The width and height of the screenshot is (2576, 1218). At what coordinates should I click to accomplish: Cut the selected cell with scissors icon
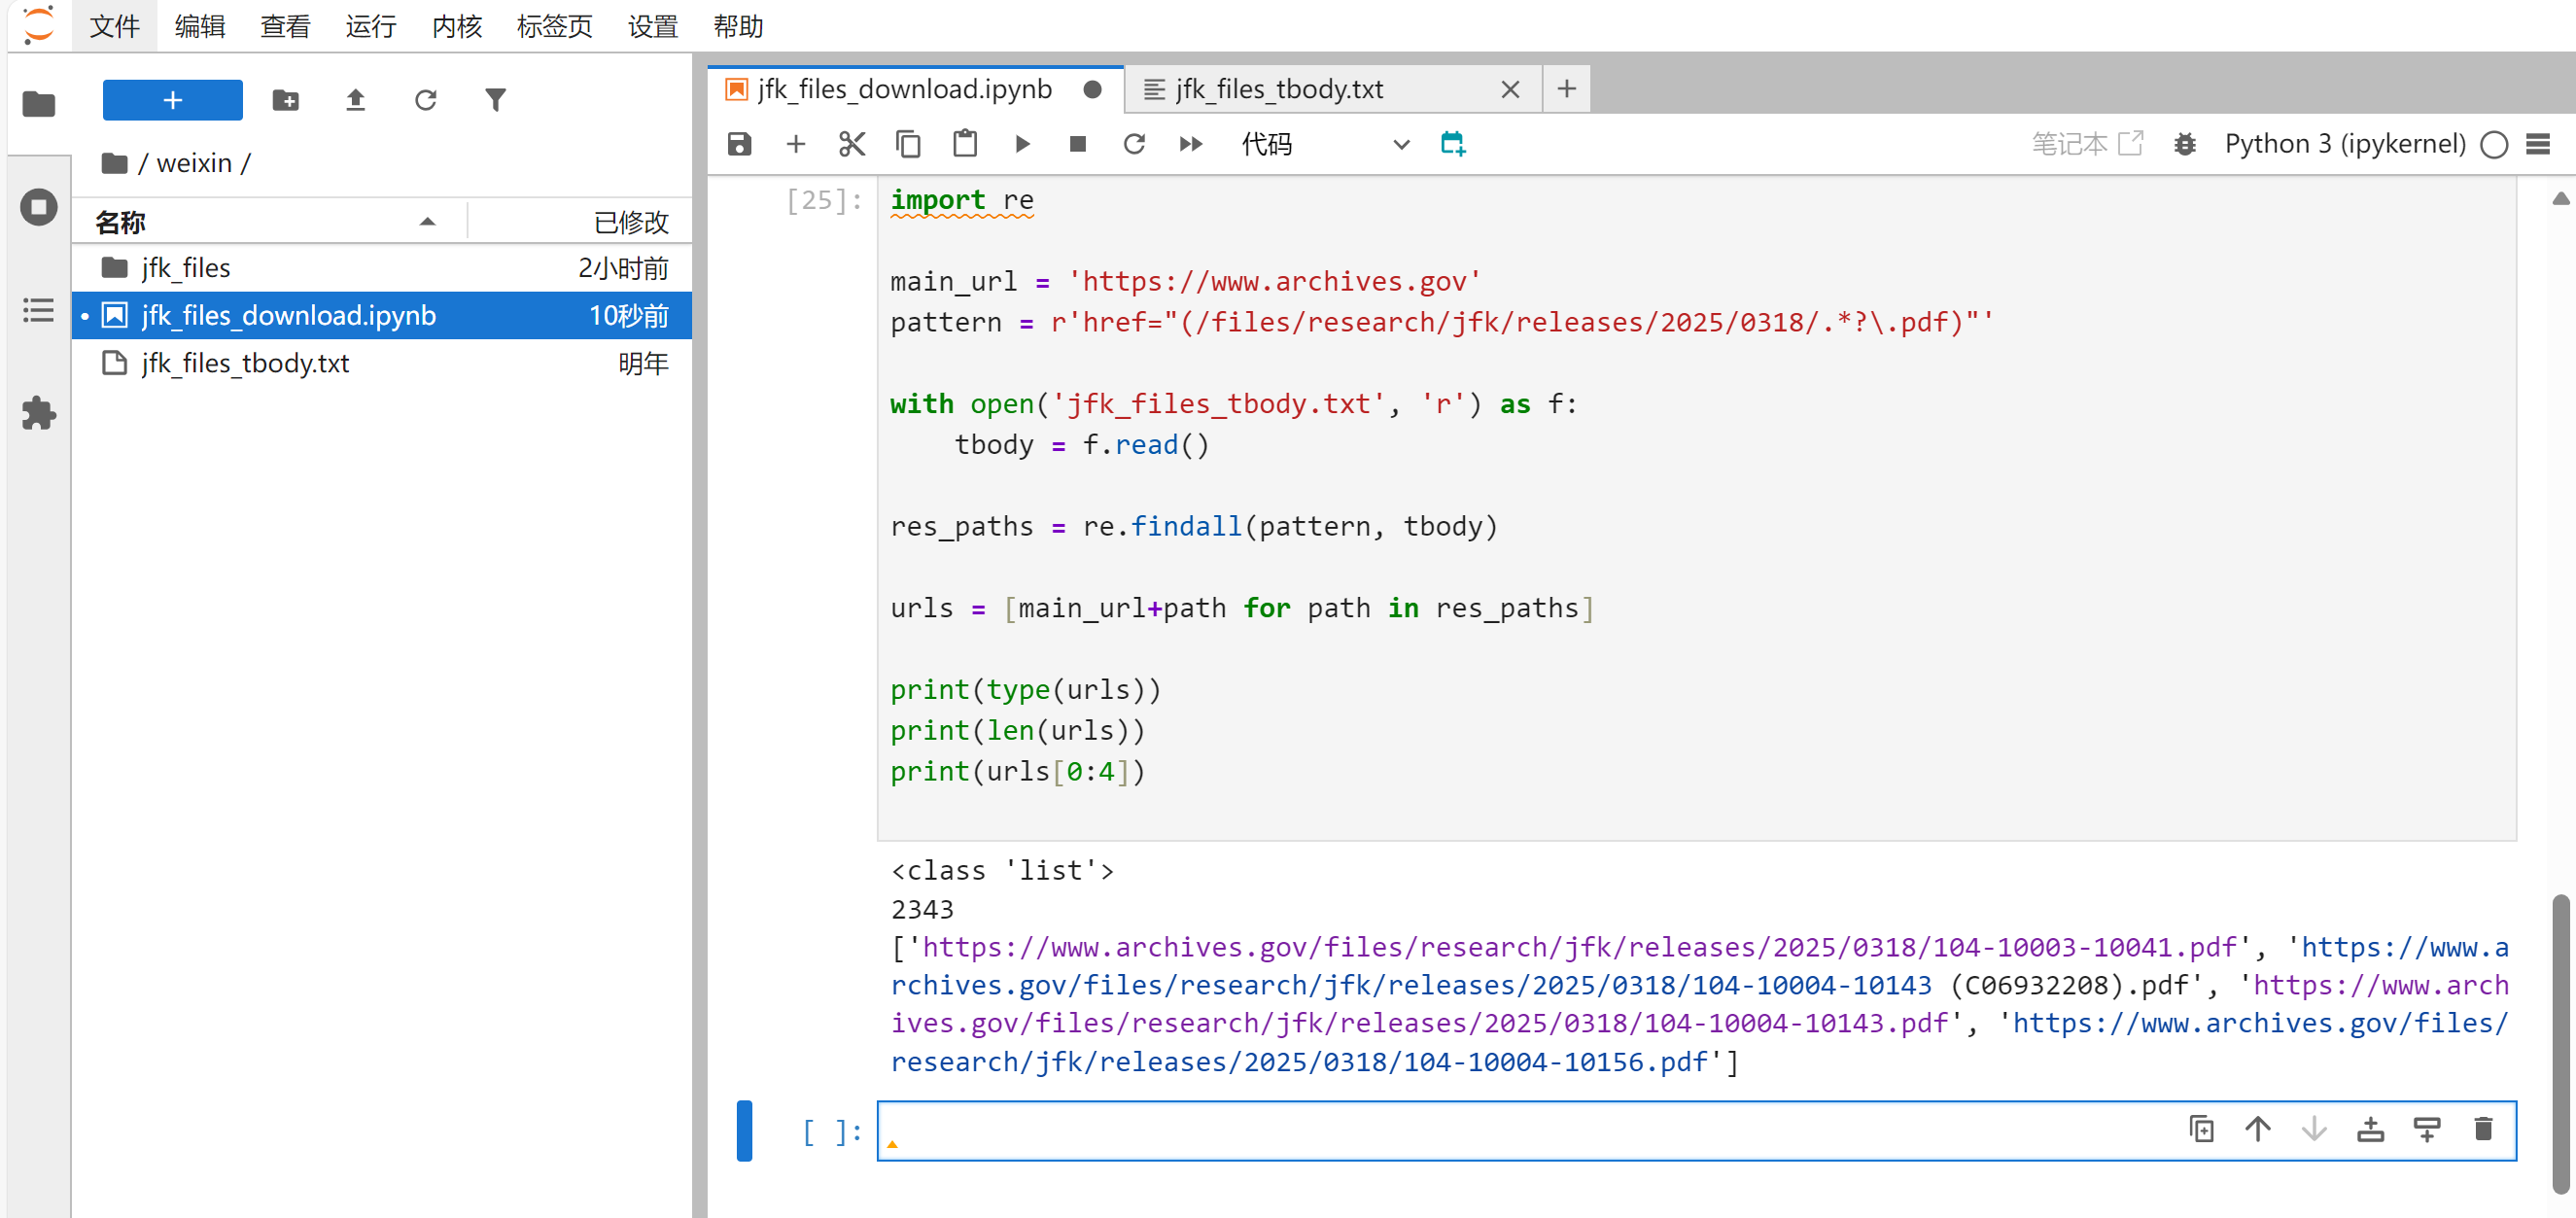click(x=851, y=144)
